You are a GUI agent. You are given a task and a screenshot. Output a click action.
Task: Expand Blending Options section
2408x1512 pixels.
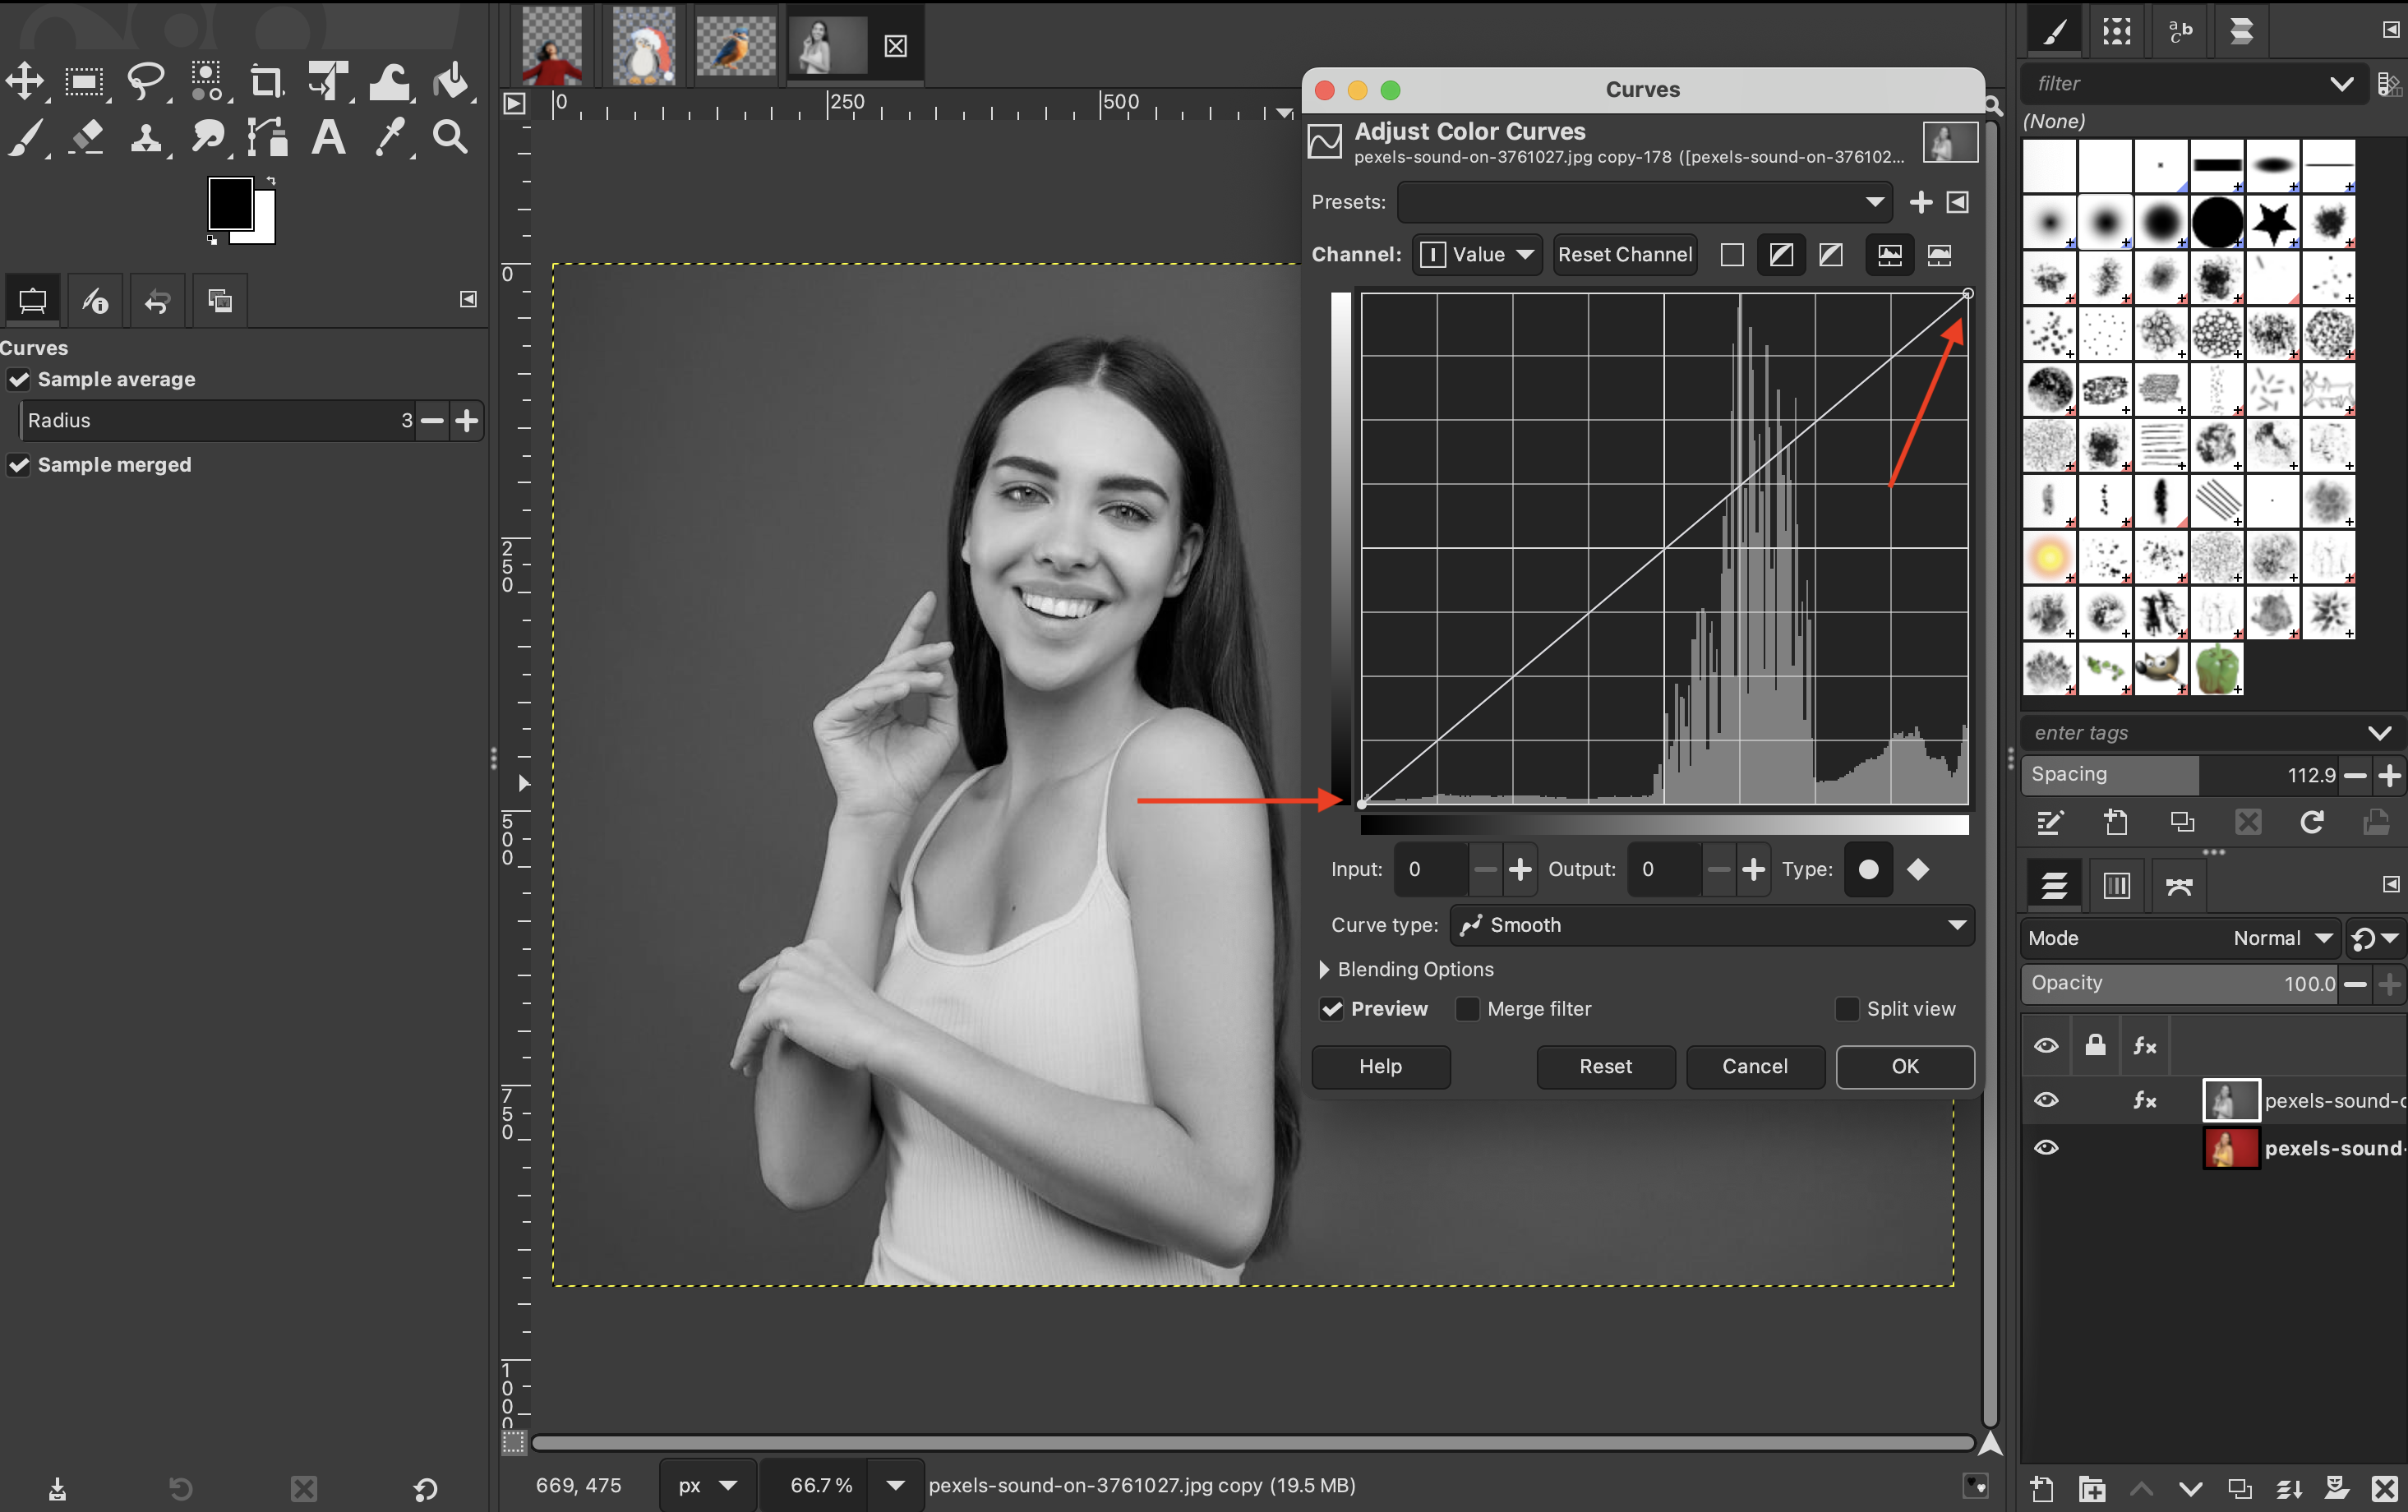[x=1324, y=968]
